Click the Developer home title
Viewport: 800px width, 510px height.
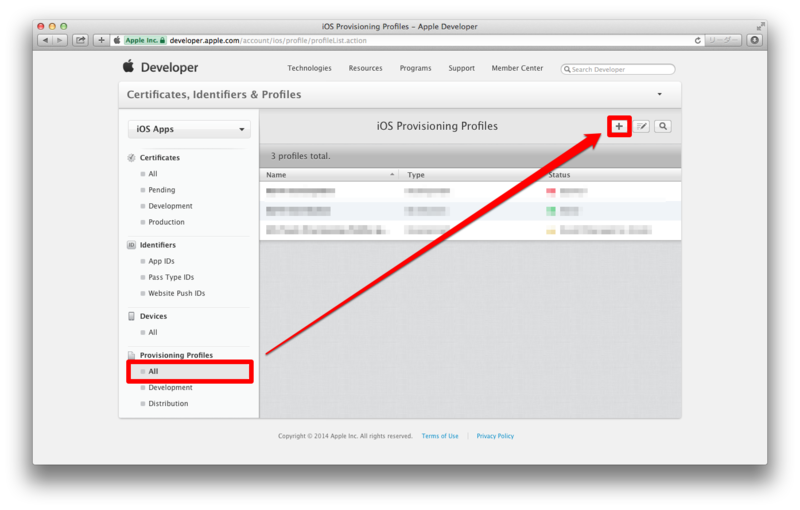(169, 67)
